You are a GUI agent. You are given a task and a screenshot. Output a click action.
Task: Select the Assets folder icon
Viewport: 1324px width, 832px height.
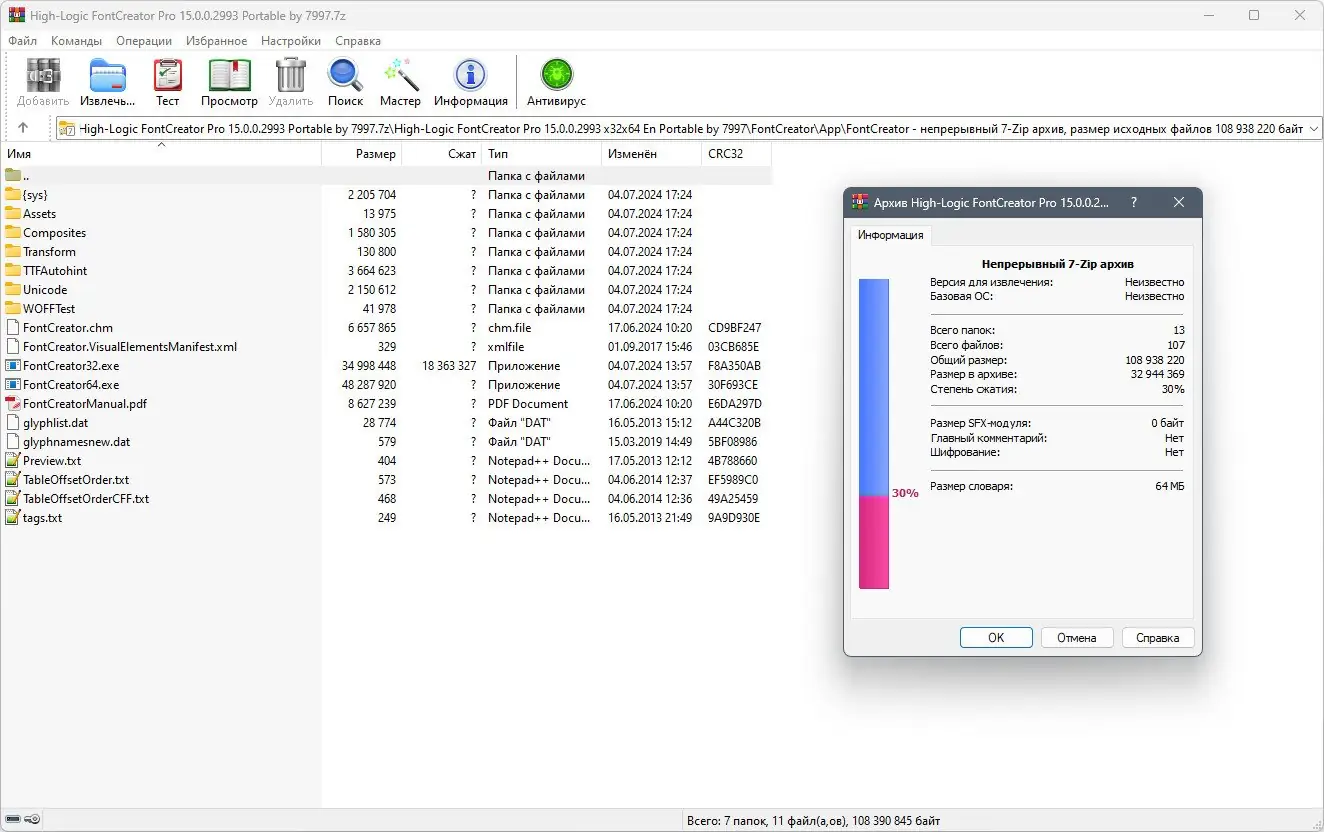pyautogui.click(x=13, y=214)
